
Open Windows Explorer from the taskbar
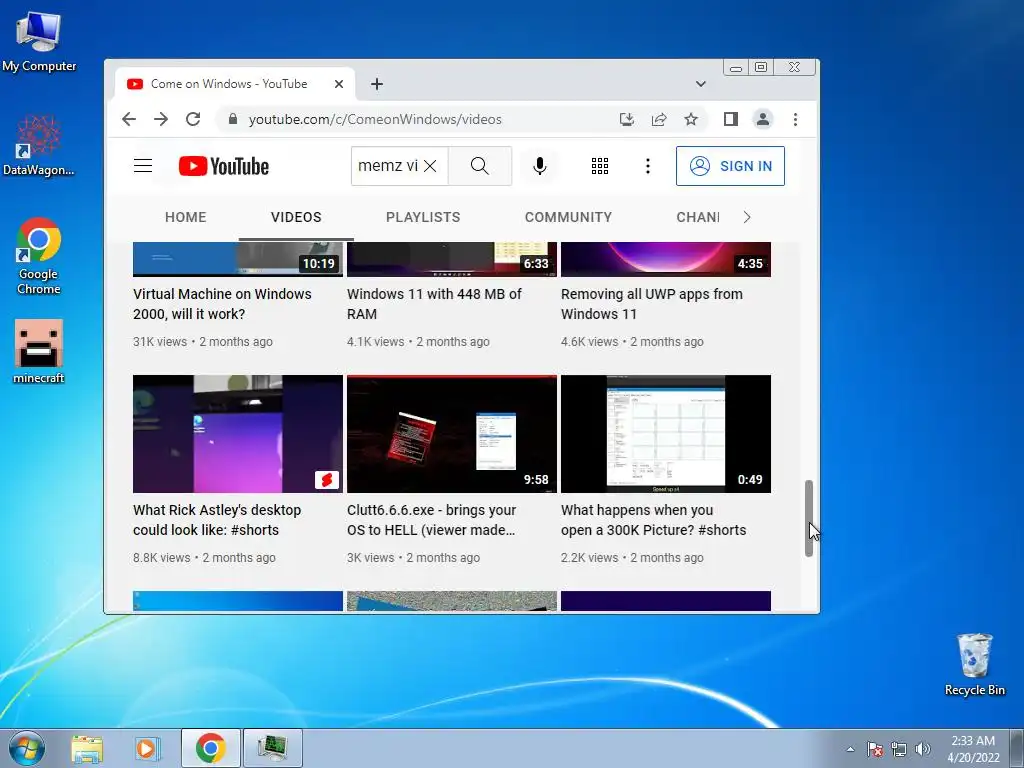tap(87, 748)
